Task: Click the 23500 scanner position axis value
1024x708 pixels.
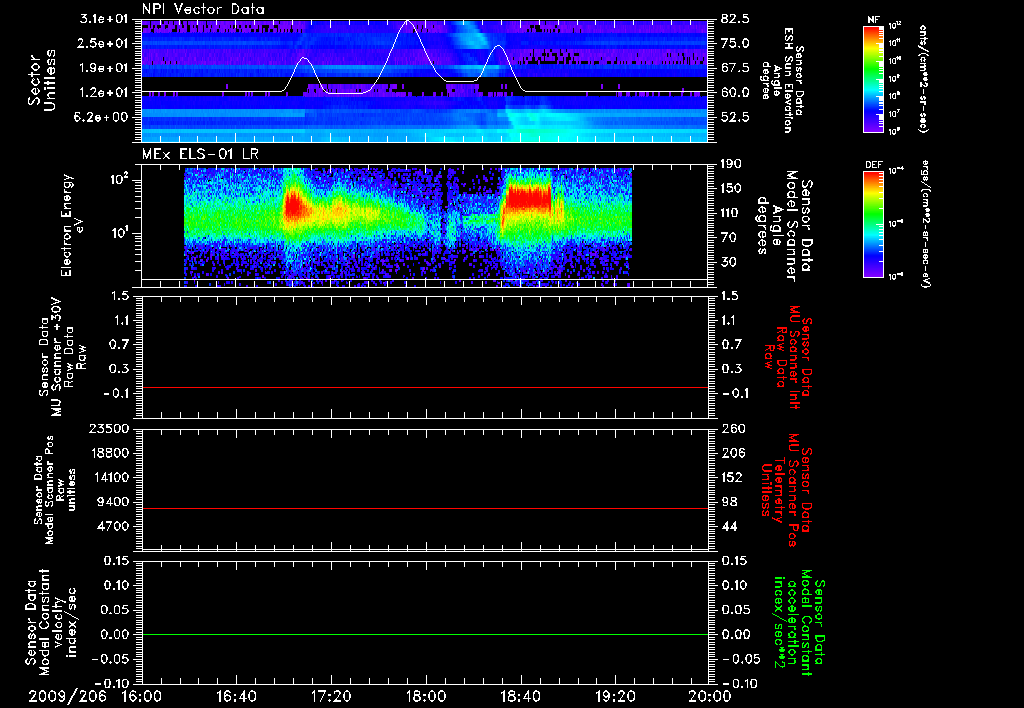Action: [x=109, y=428]
